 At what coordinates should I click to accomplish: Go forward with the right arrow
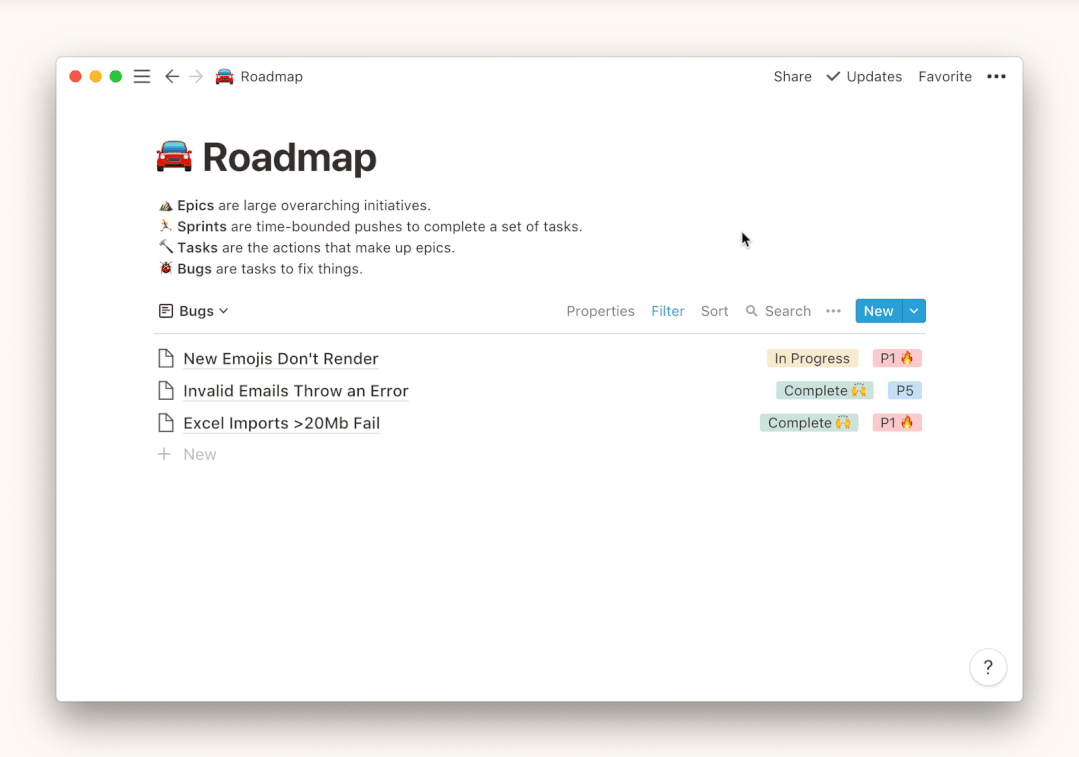point(196,77)
